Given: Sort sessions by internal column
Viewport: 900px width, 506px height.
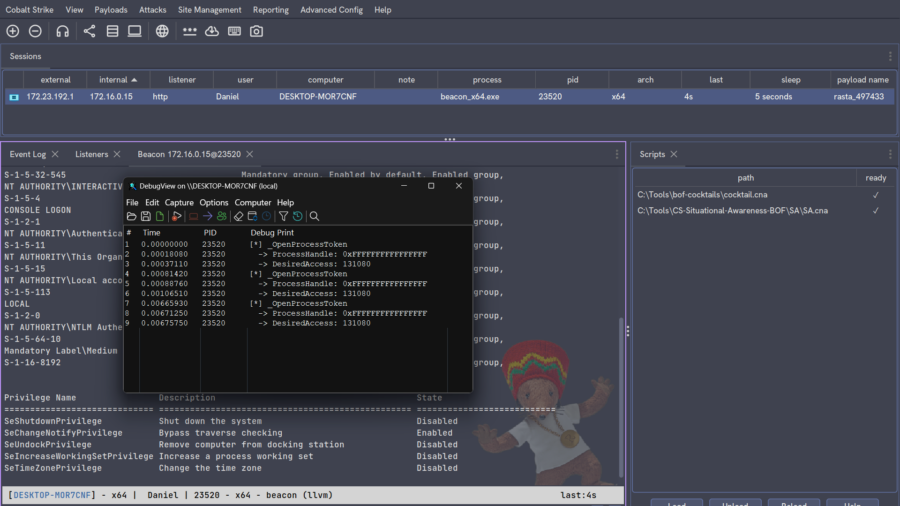Looking at the screenshot, I should [x=118, y=80].
